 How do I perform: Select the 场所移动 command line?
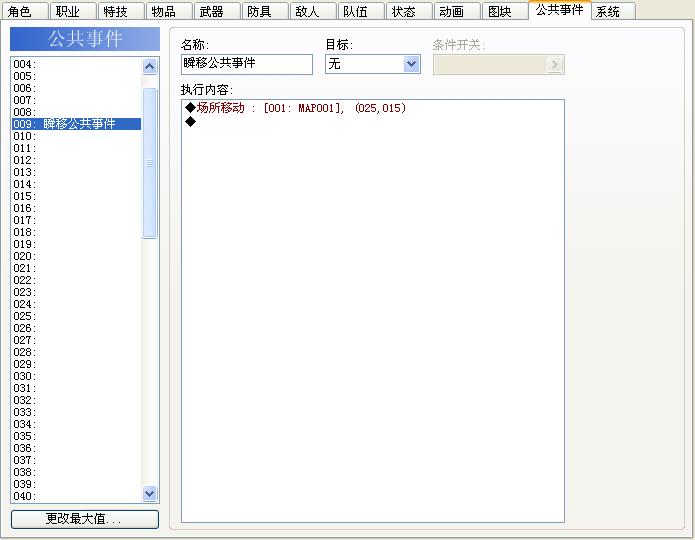(x=373, y=108)
